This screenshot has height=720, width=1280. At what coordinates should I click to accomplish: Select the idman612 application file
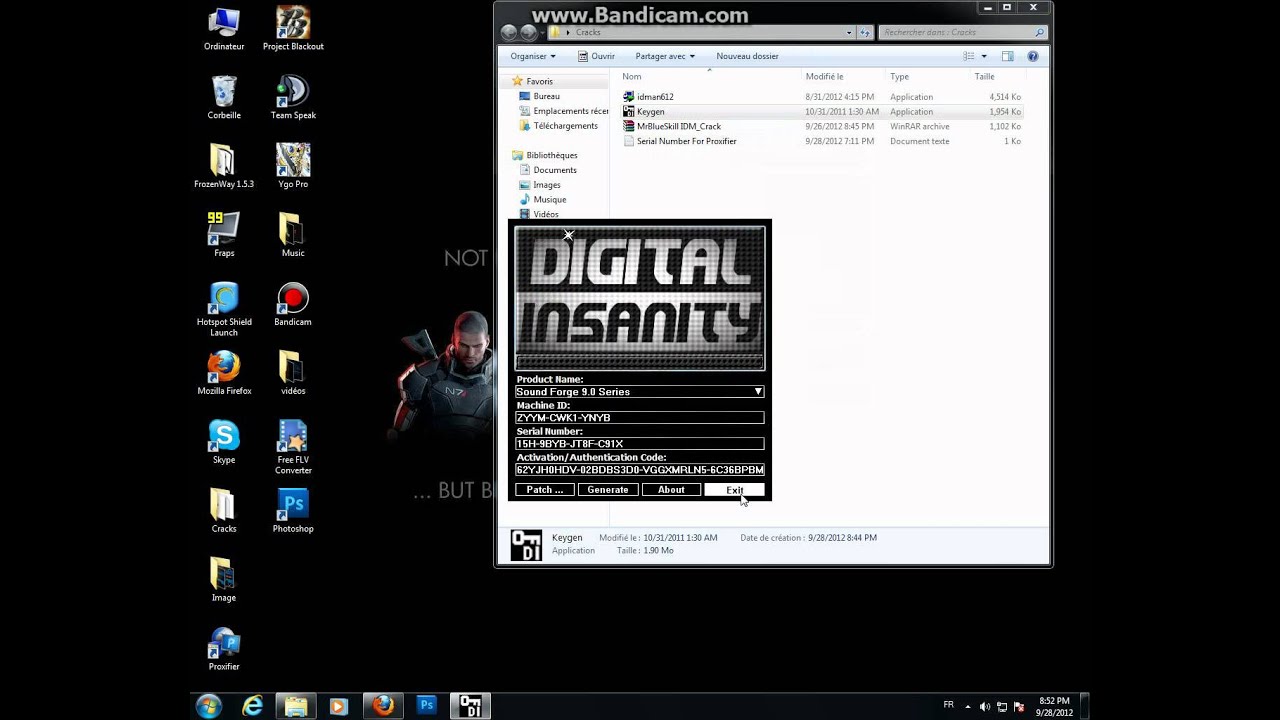[655, 97]
